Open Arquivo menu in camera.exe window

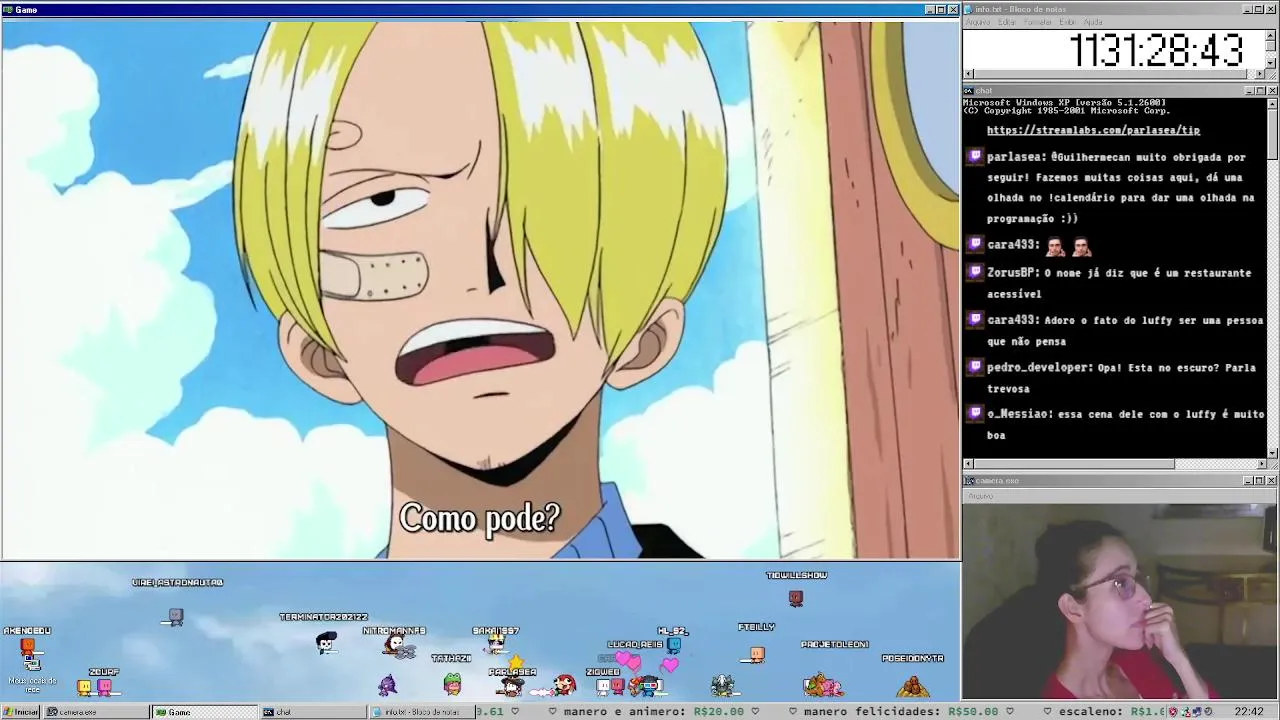[981, 496]
